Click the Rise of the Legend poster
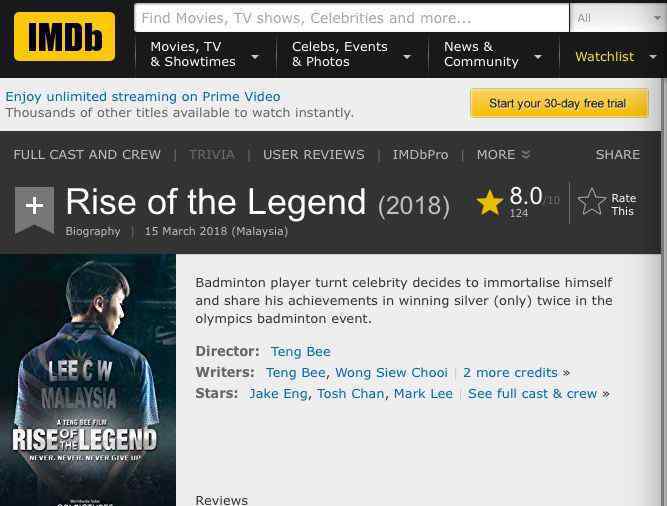This screenshot has width=667, height=506. (88, 380)
